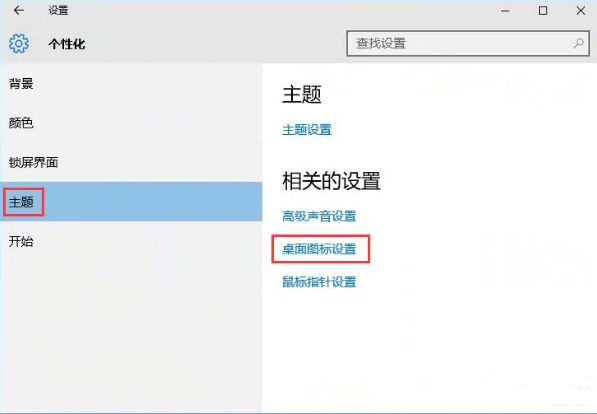The image size is (597, 414).
Task: Open the 开始 section
Action: [131, 241]
